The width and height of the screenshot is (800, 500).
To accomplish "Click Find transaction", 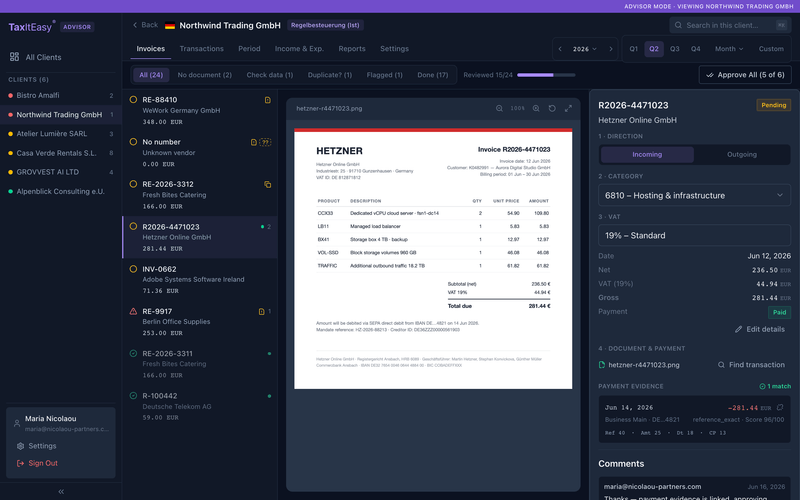I will 751,365.
